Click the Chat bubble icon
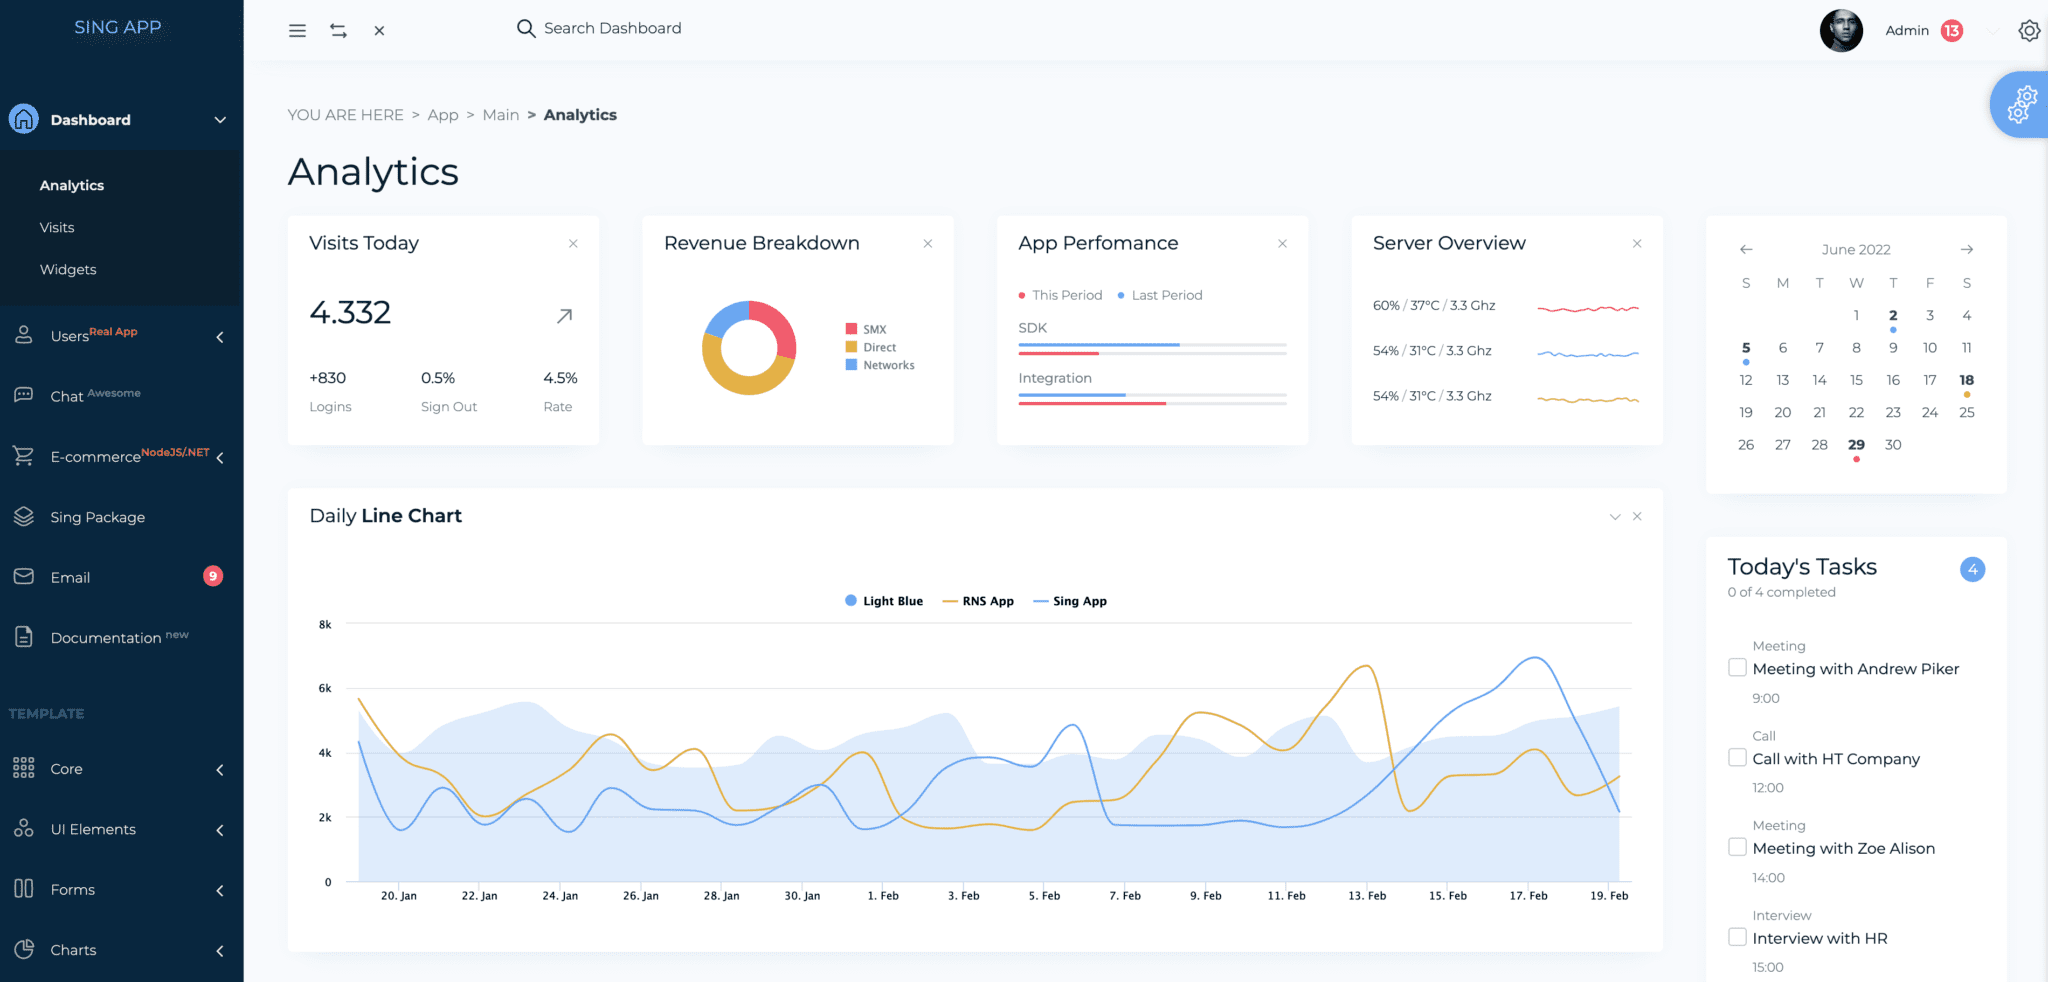Screen dimensions: 2048x982 24,395
